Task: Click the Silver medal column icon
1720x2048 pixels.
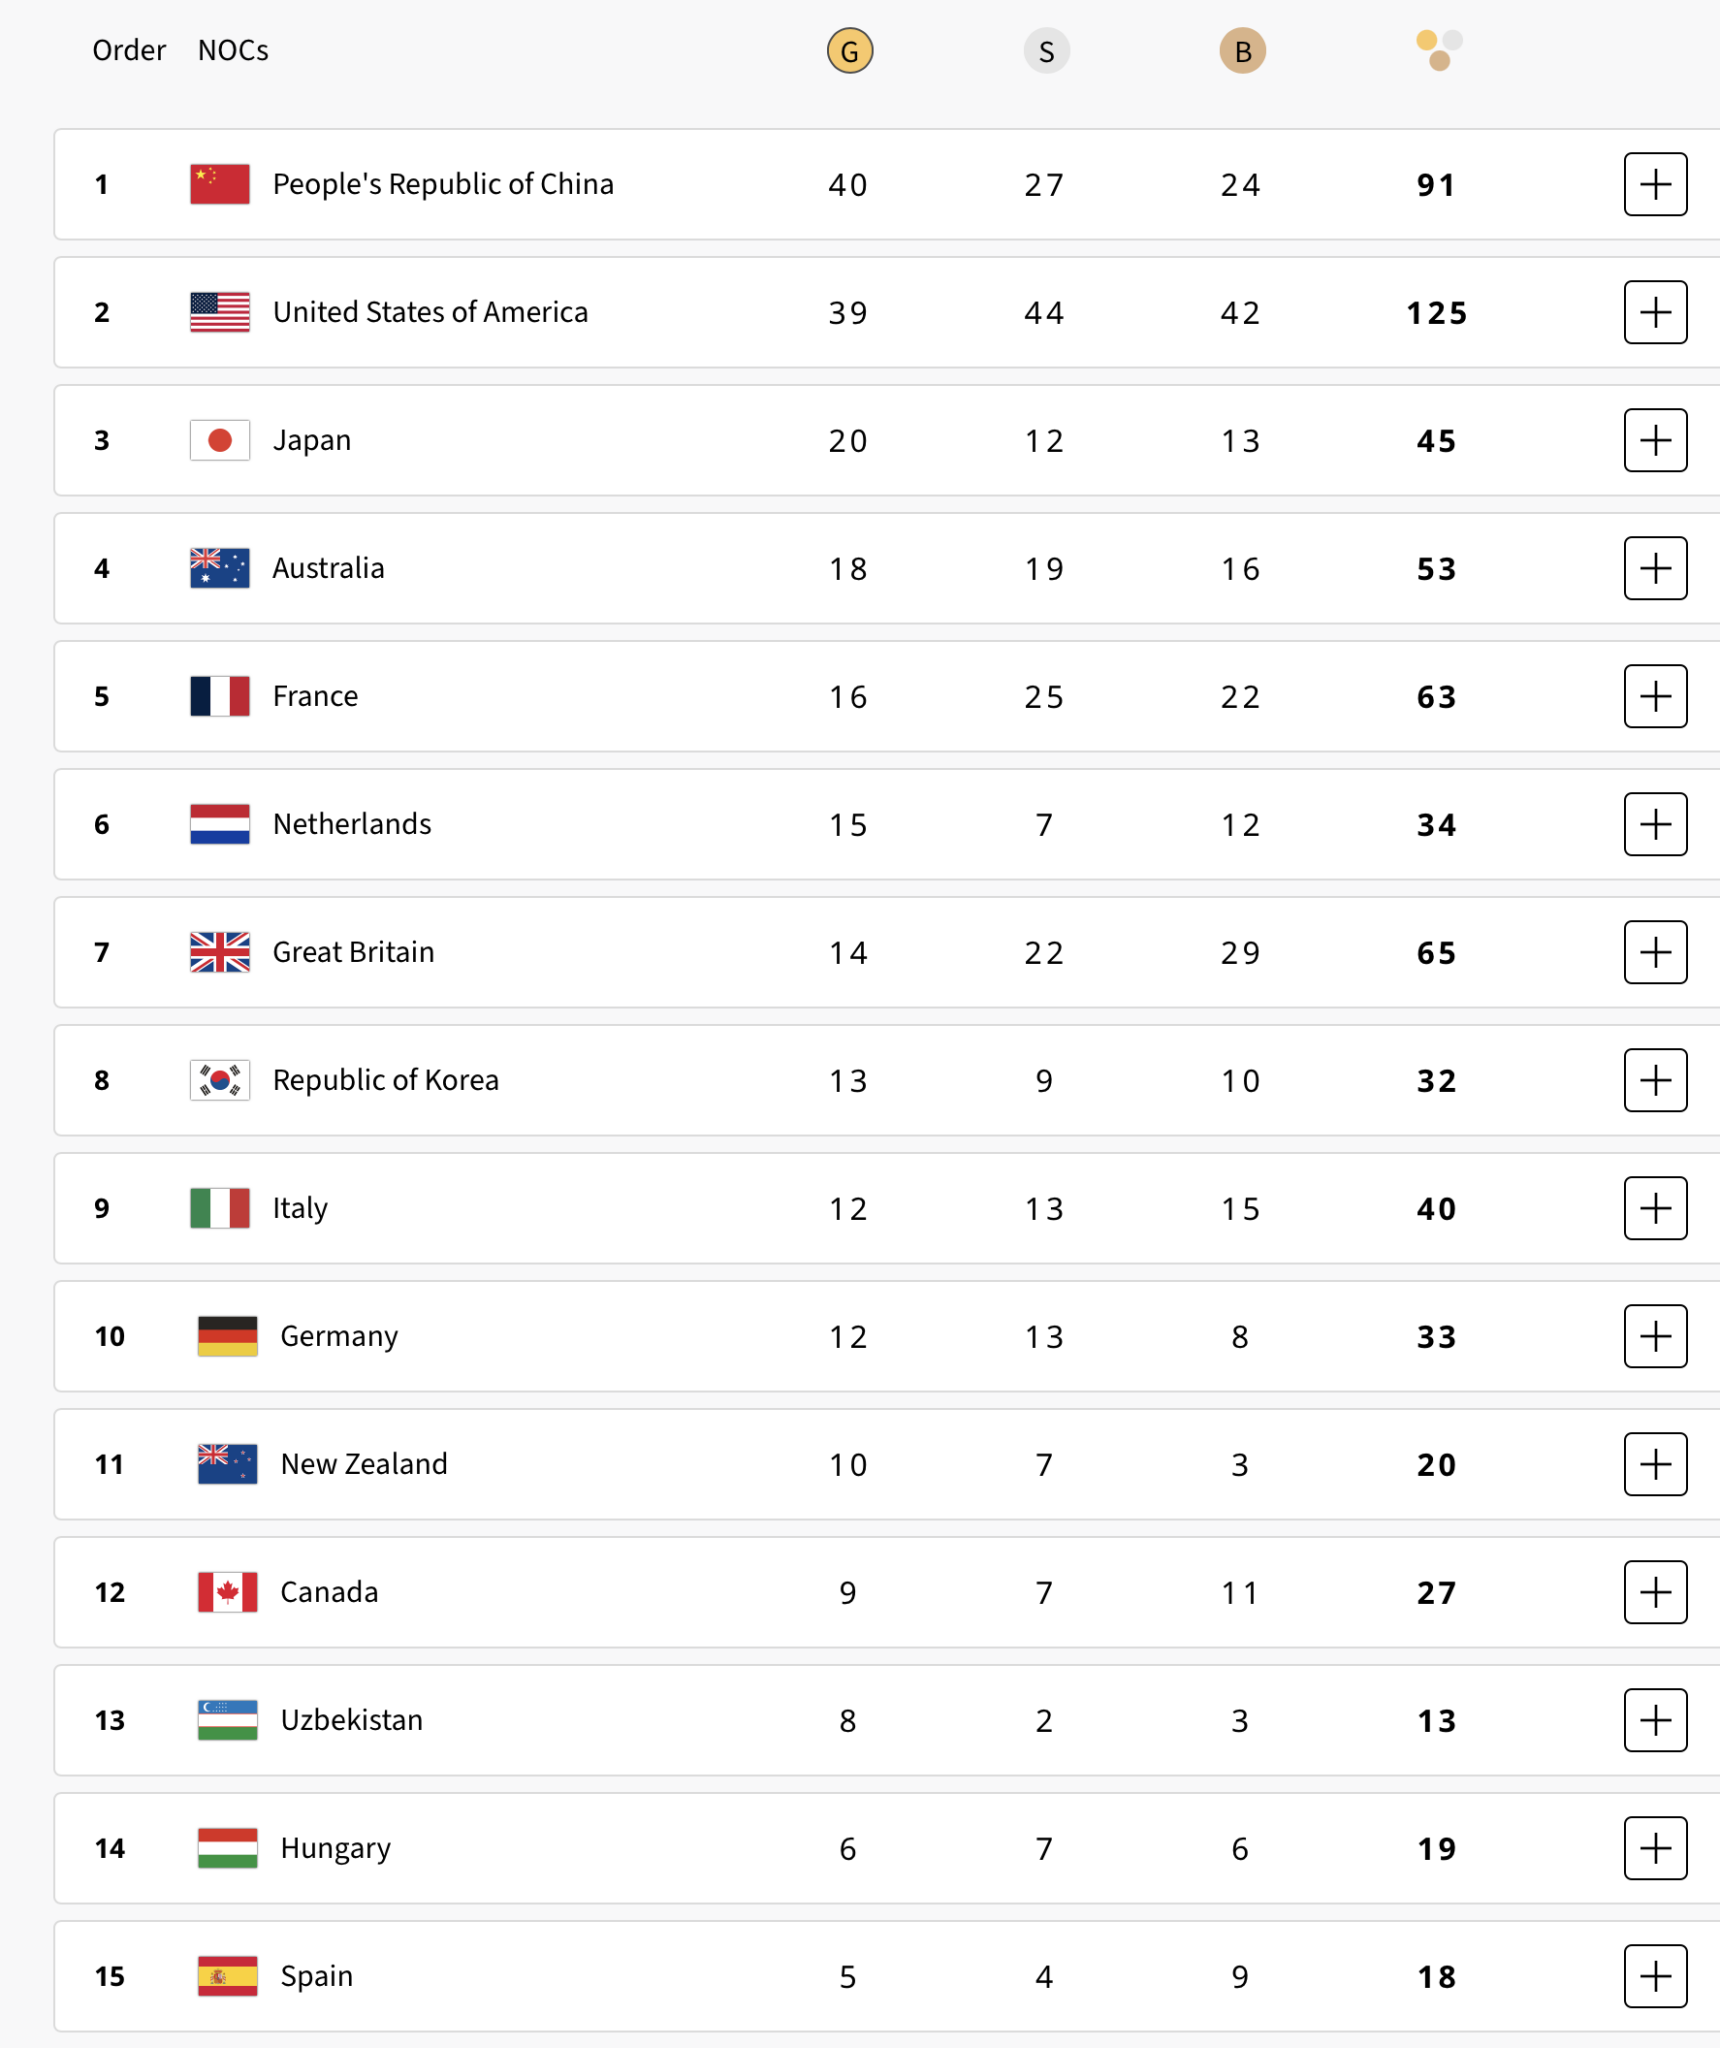Action: [x=1046, y=51]
